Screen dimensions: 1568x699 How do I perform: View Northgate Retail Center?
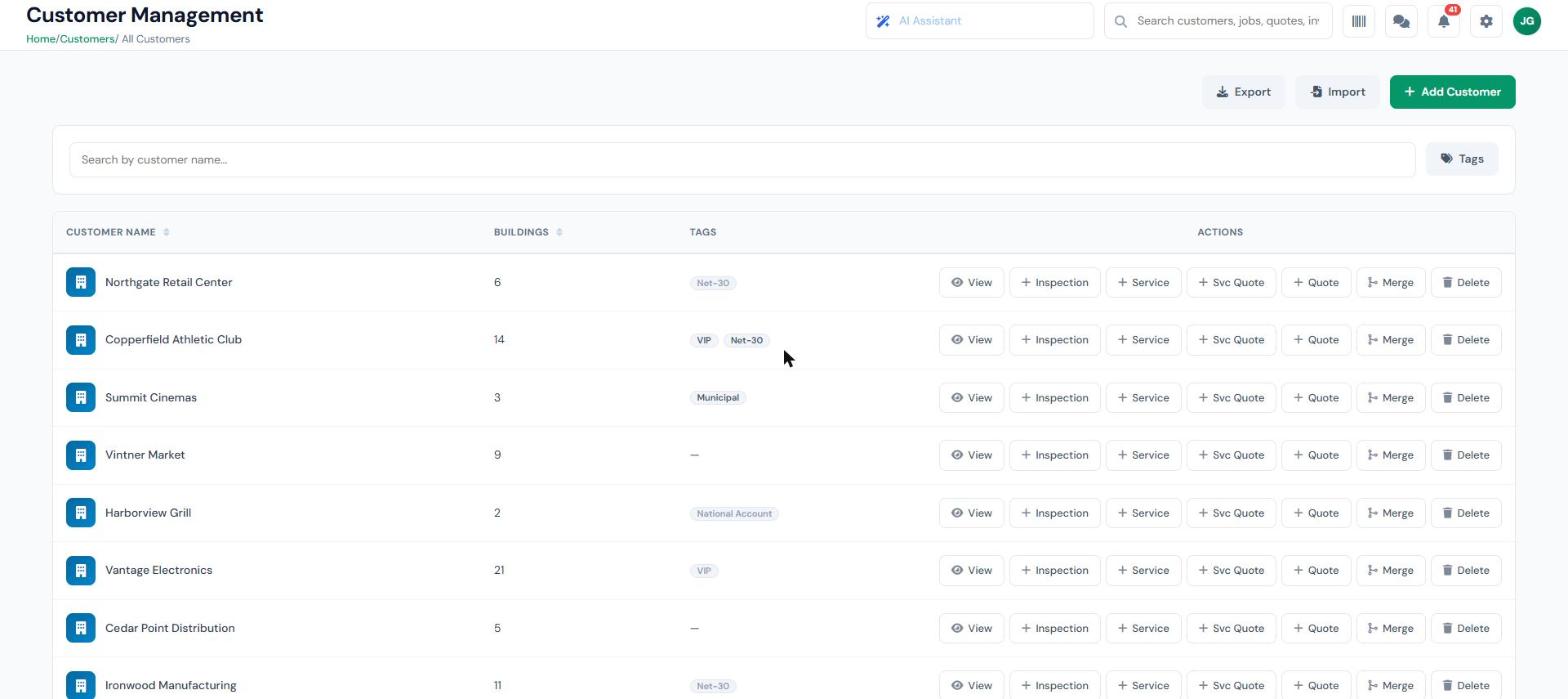(x=971, y=282)
